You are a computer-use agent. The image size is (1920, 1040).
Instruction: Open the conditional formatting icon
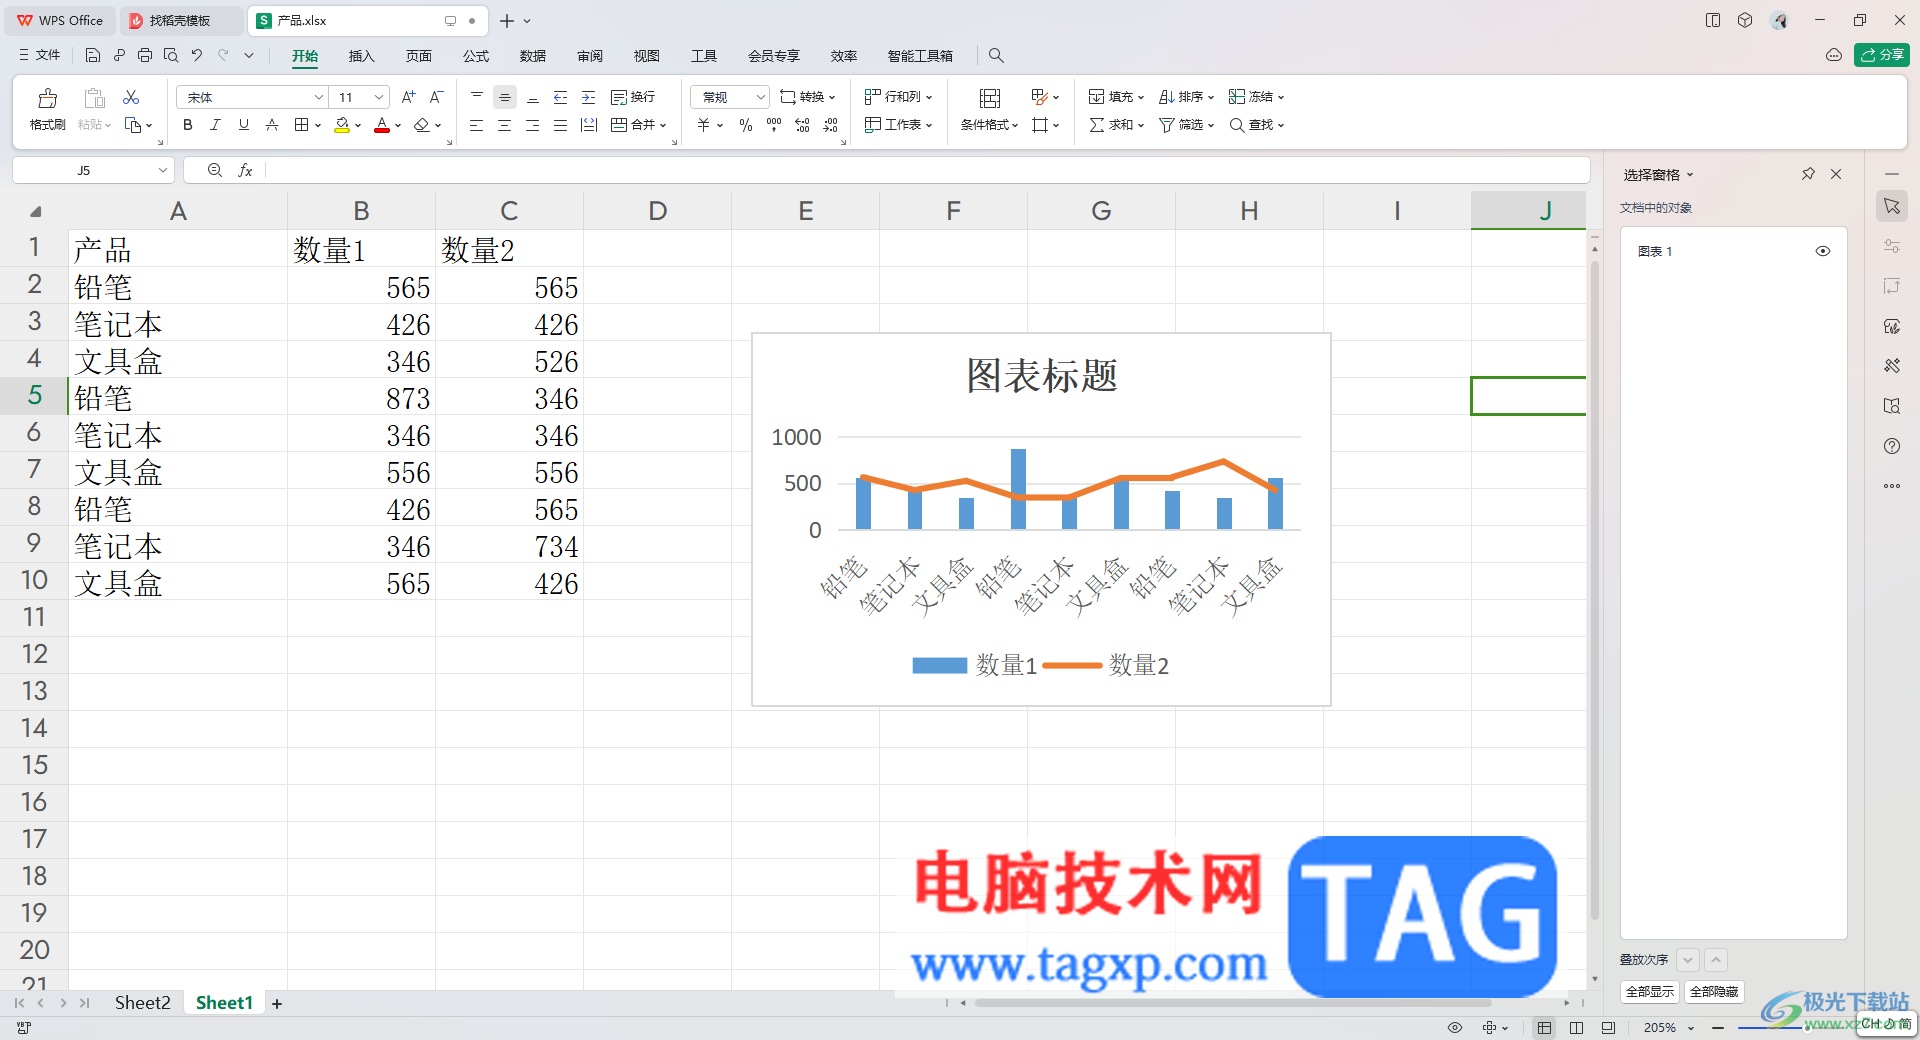990,98
